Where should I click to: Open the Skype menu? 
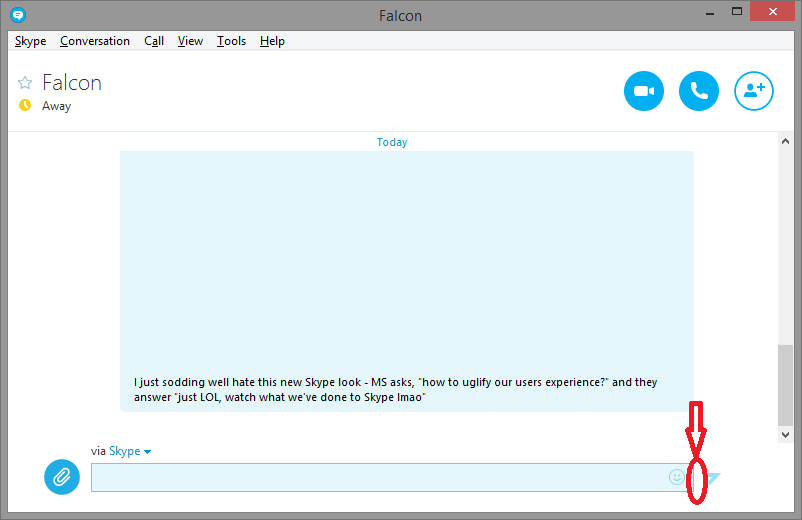(30, 41)
